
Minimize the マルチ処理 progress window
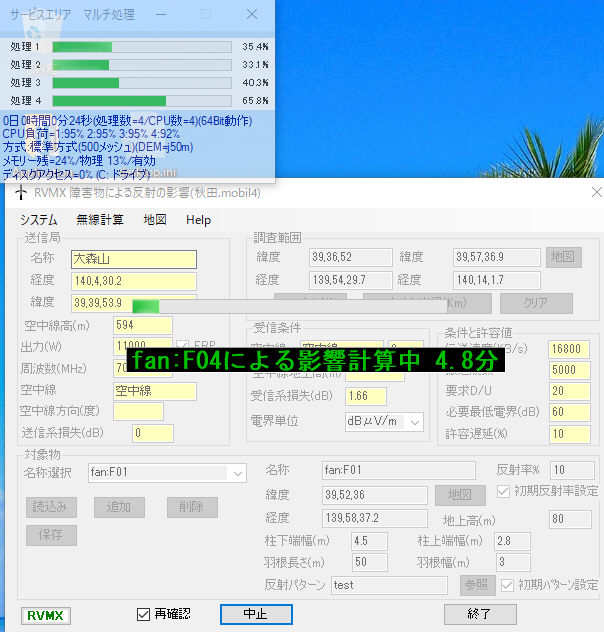coord(160,15)
